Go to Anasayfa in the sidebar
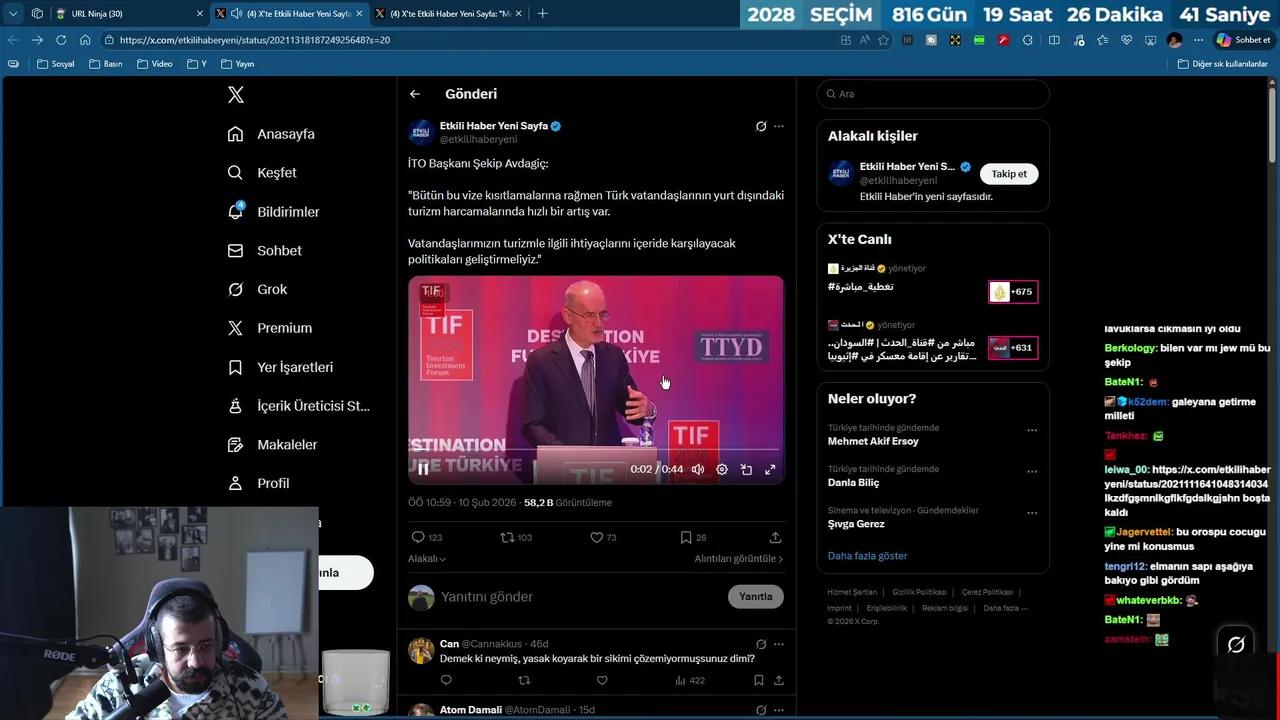 [271, 134]
